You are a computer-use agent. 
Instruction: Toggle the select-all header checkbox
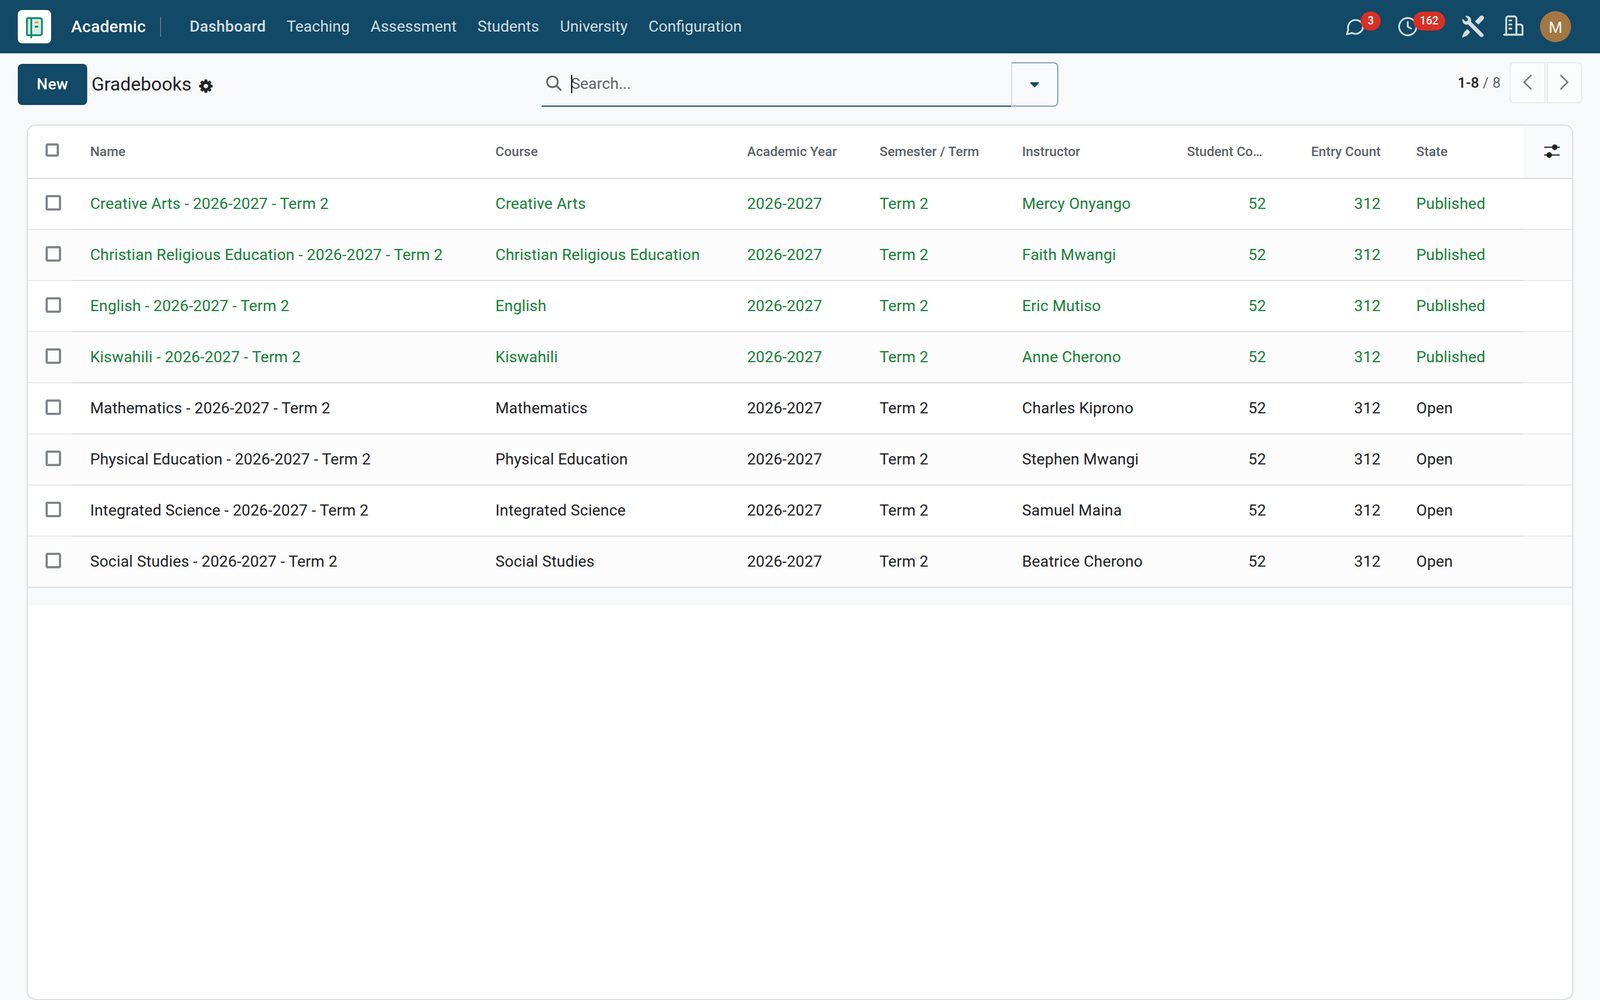tap(53, 150)
